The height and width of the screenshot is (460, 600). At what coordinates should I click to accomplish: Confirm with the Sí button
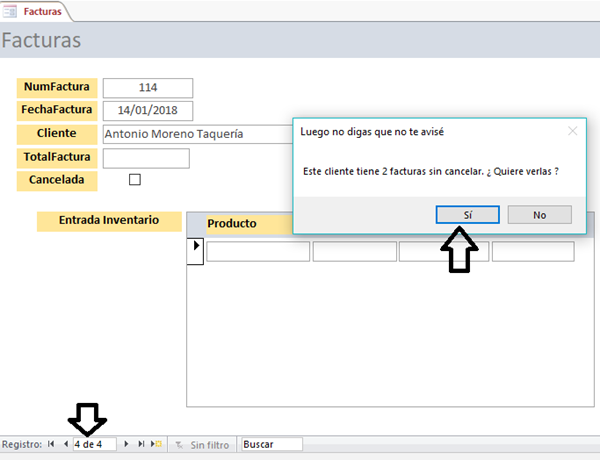(x=468, y=215)
